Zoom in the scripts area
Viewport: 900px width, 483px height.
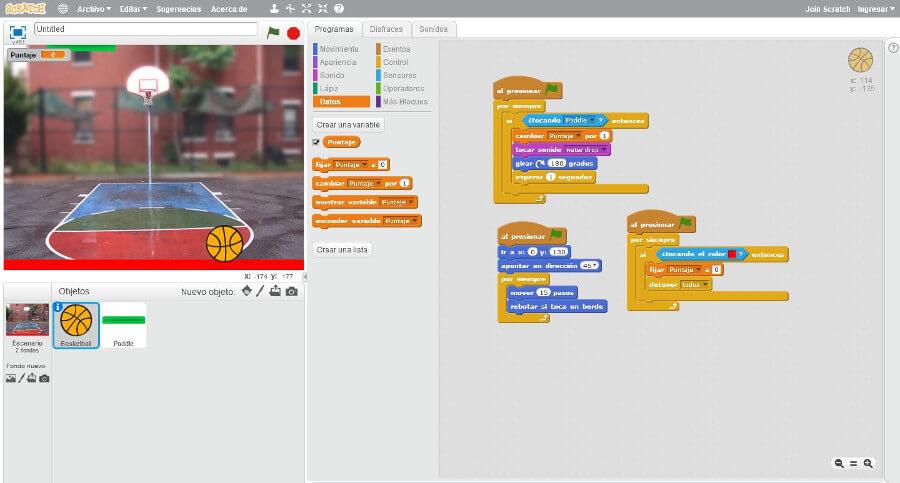point(868,463)
